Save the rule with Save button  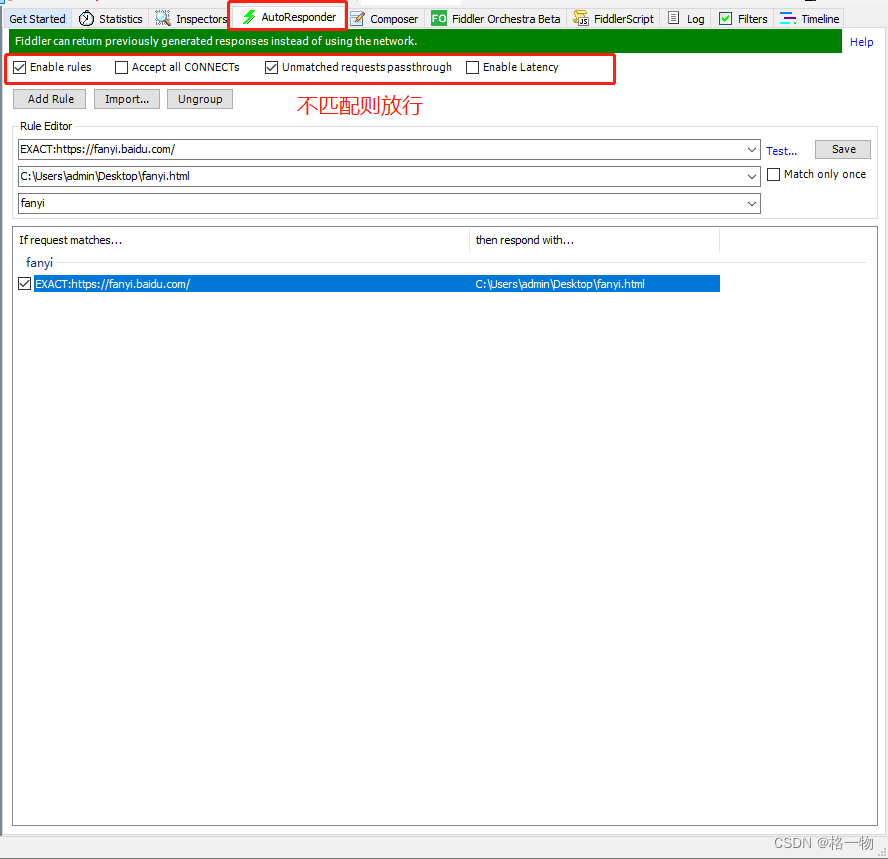pos(843,149)
